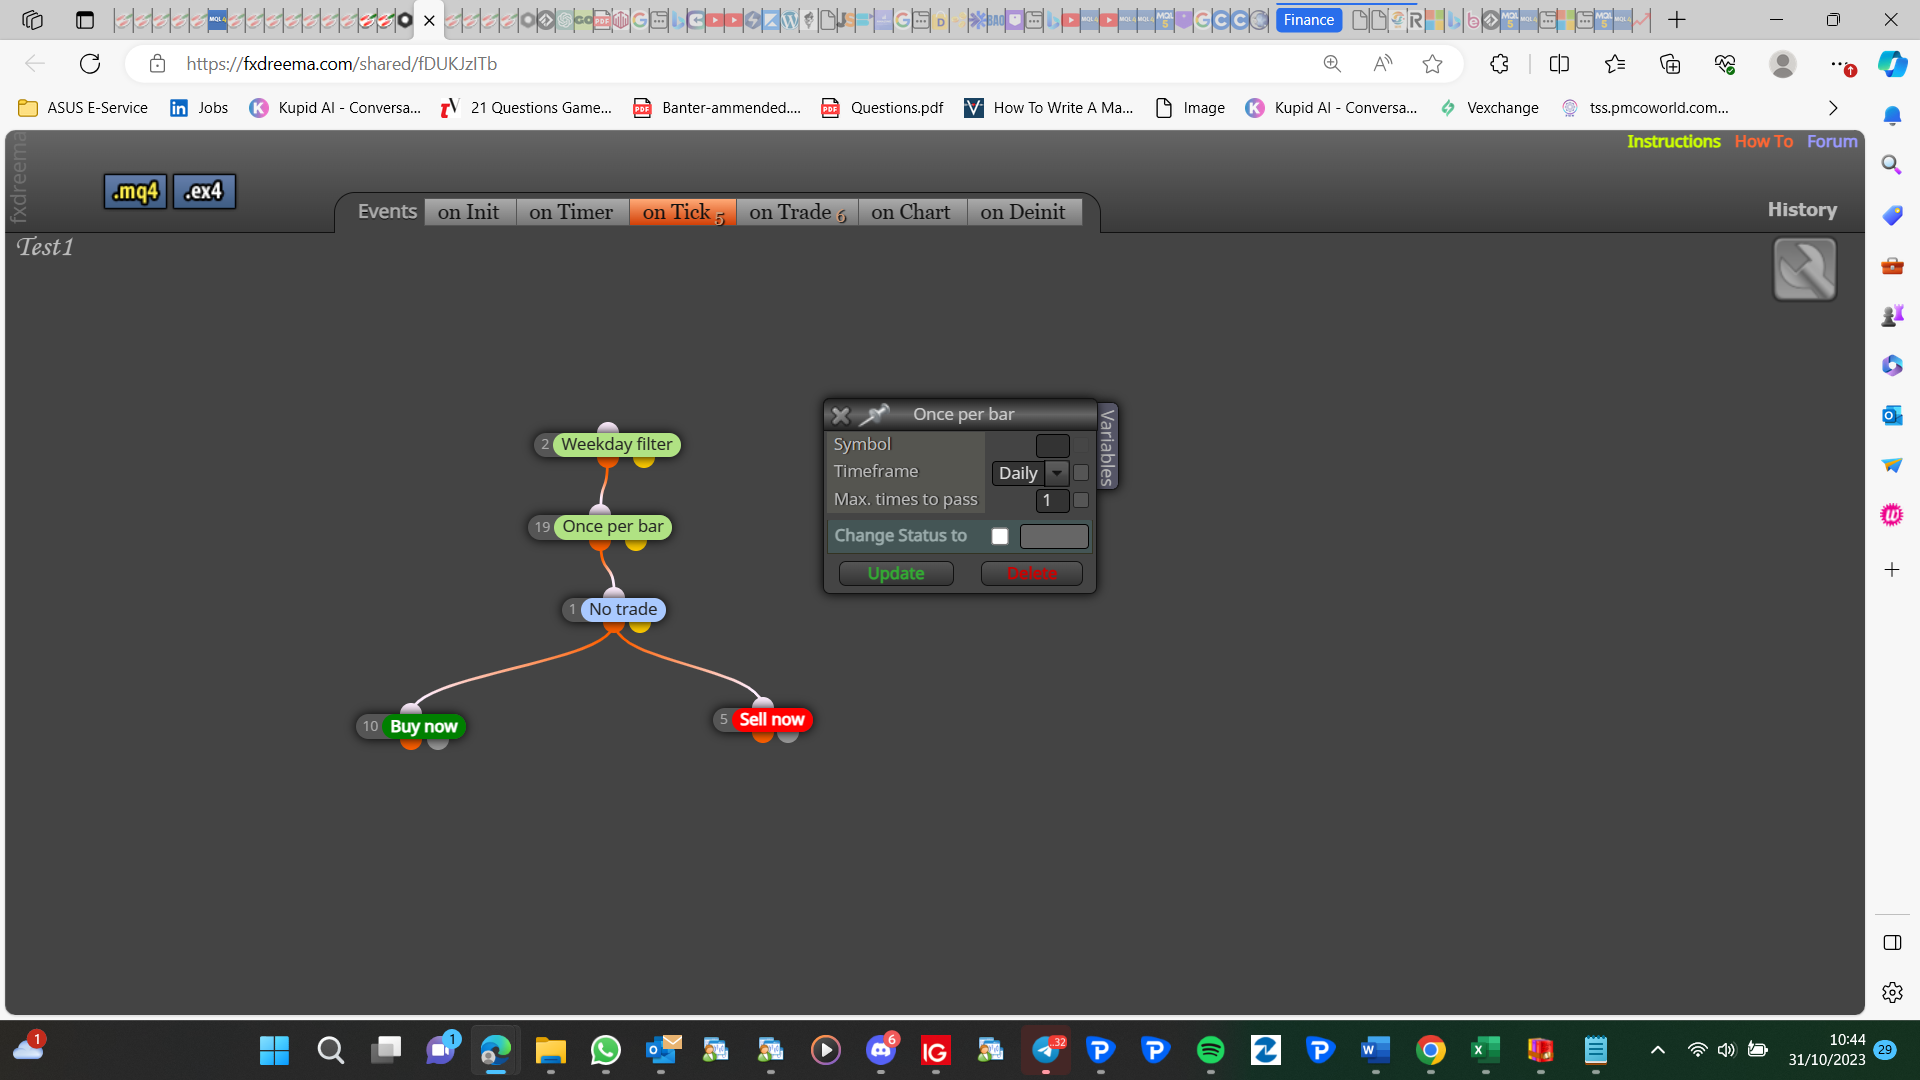This screenshot has width=1920, height=1080.
Task: Click Weekday filter orange output connector
Action: (607, 460)
